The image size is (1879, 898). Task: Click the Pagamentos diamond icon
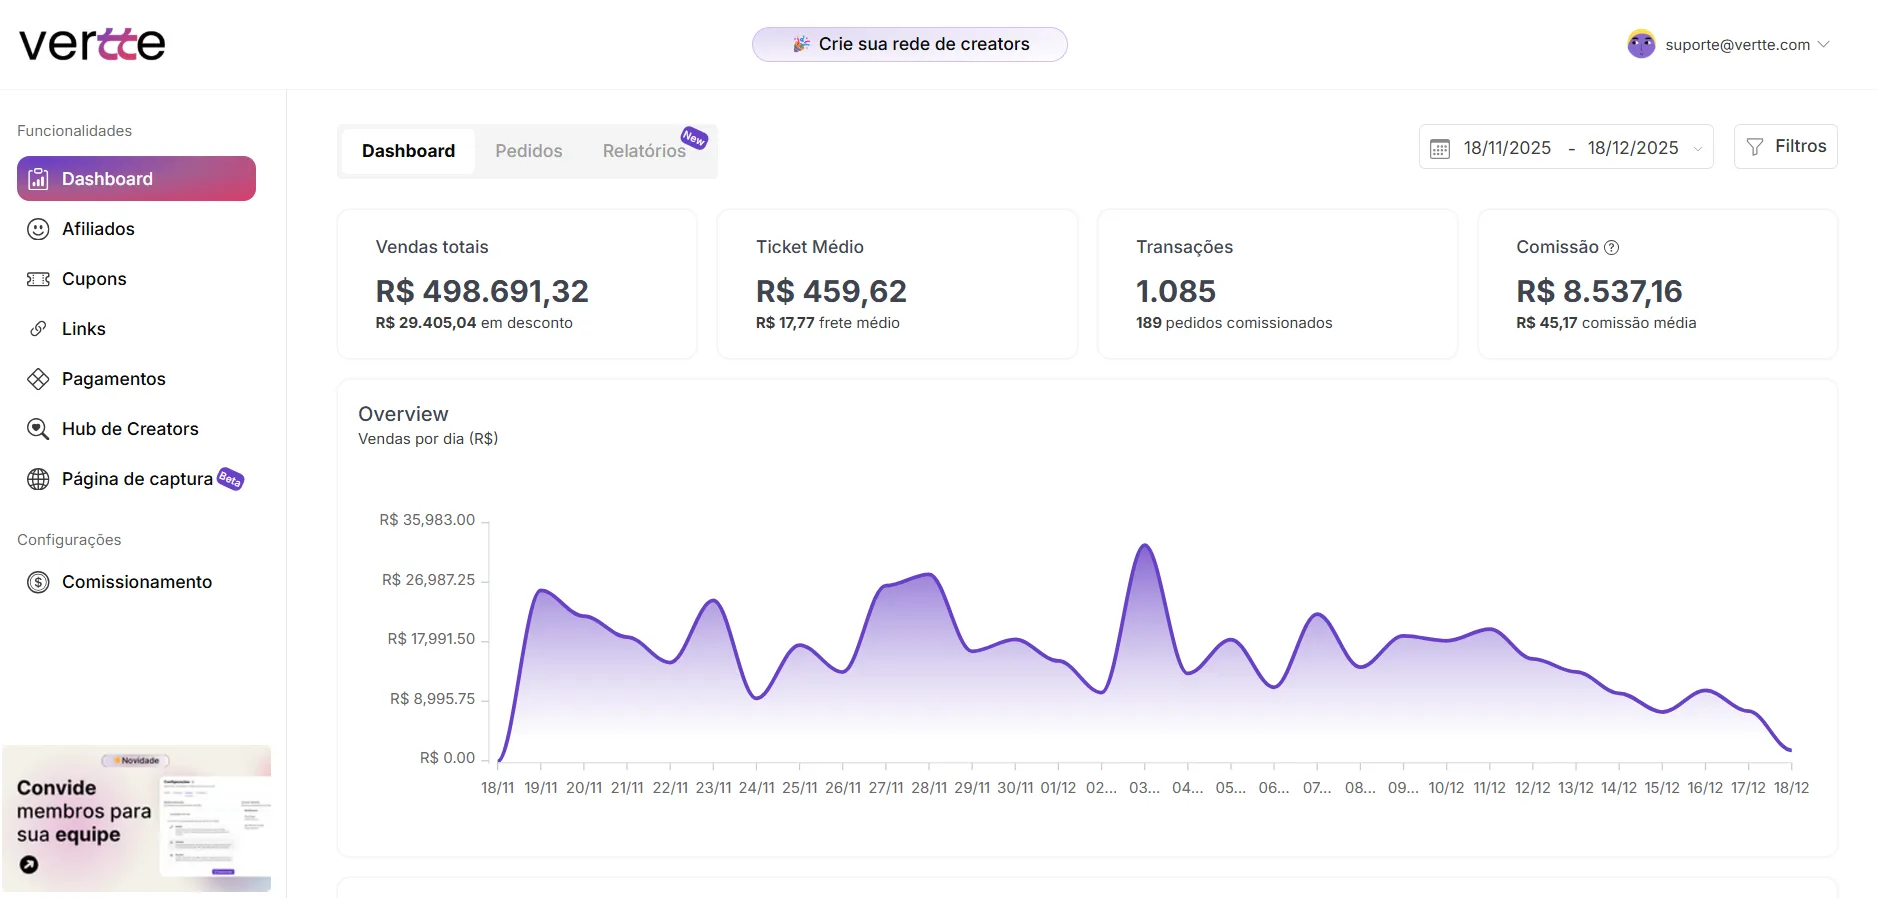pos(38,379)
